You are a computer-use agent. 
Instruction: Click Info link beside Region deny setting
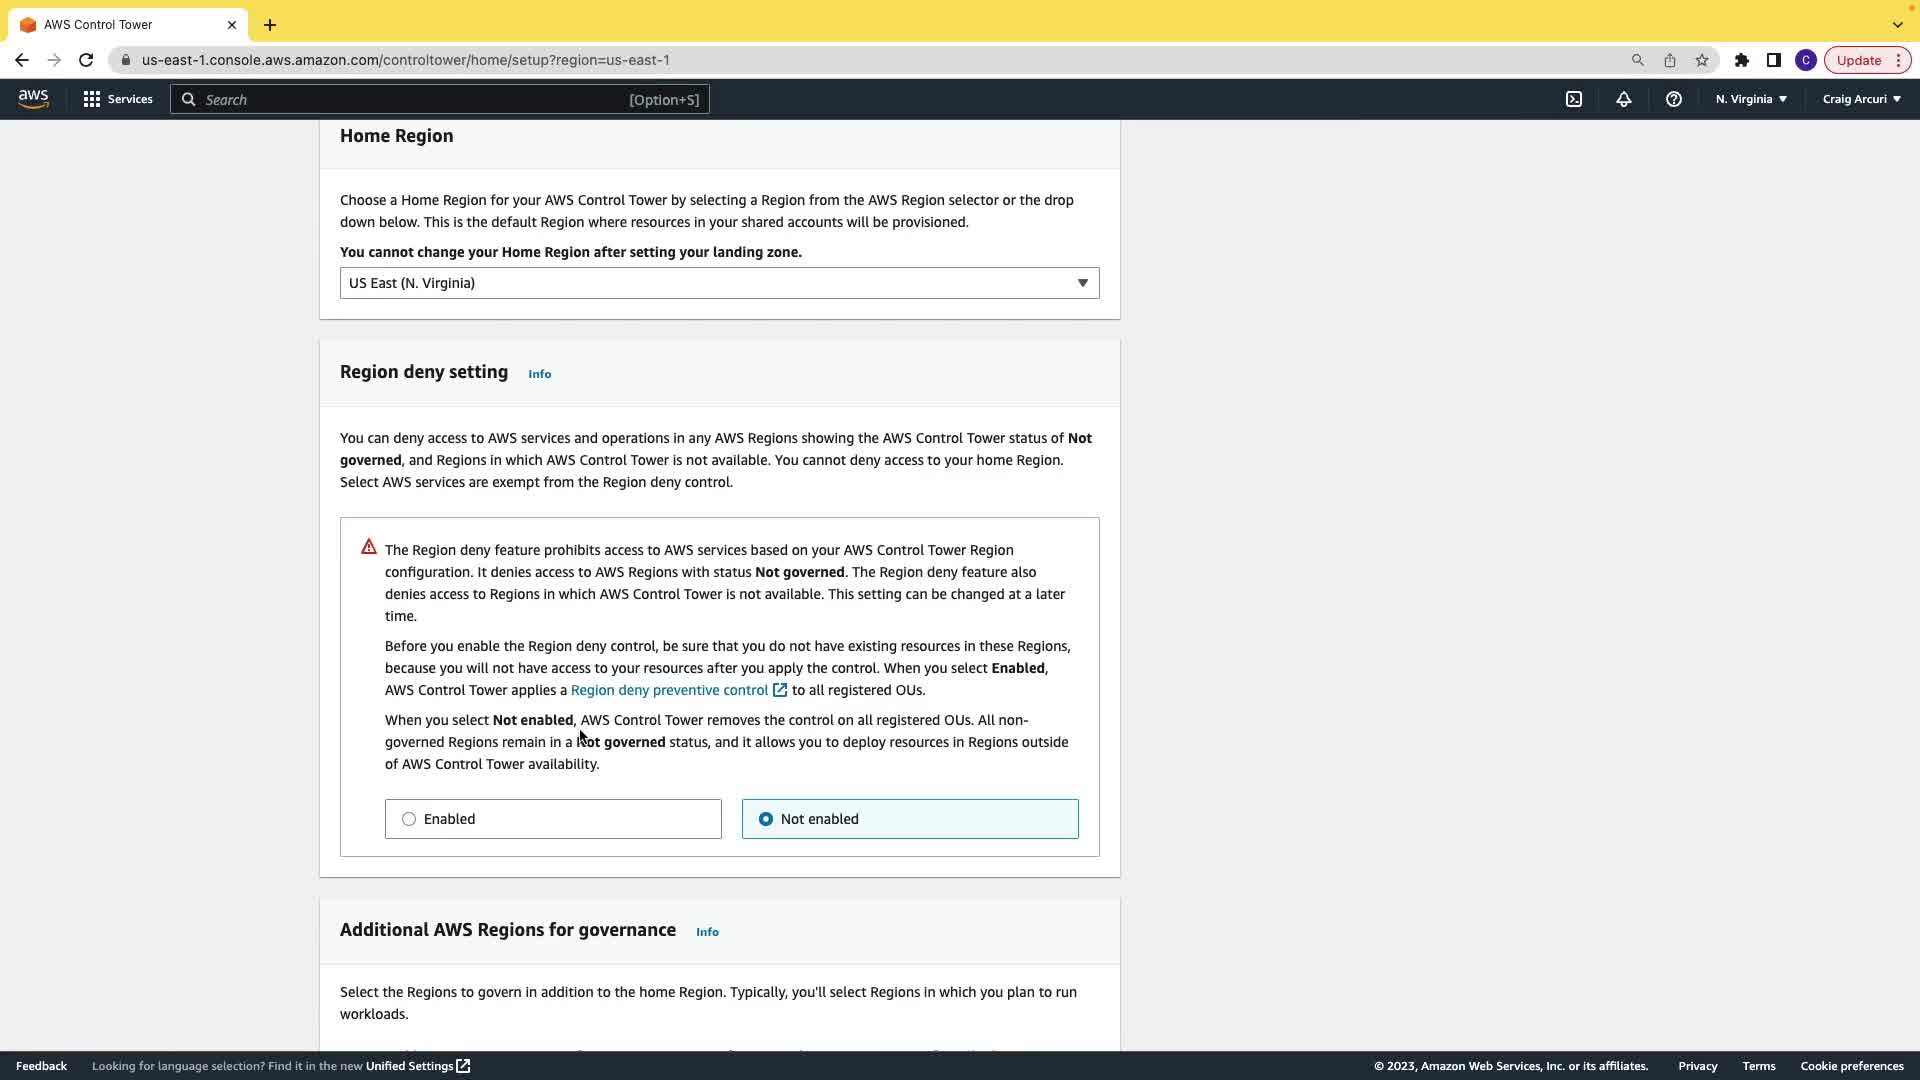click(539, 374)
